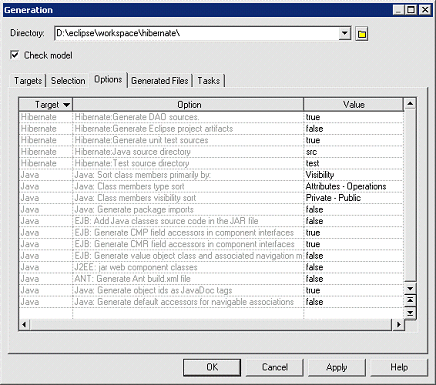Click the Target column sort arrow
This screenshot has width=436, height=385.
point(66,105)
